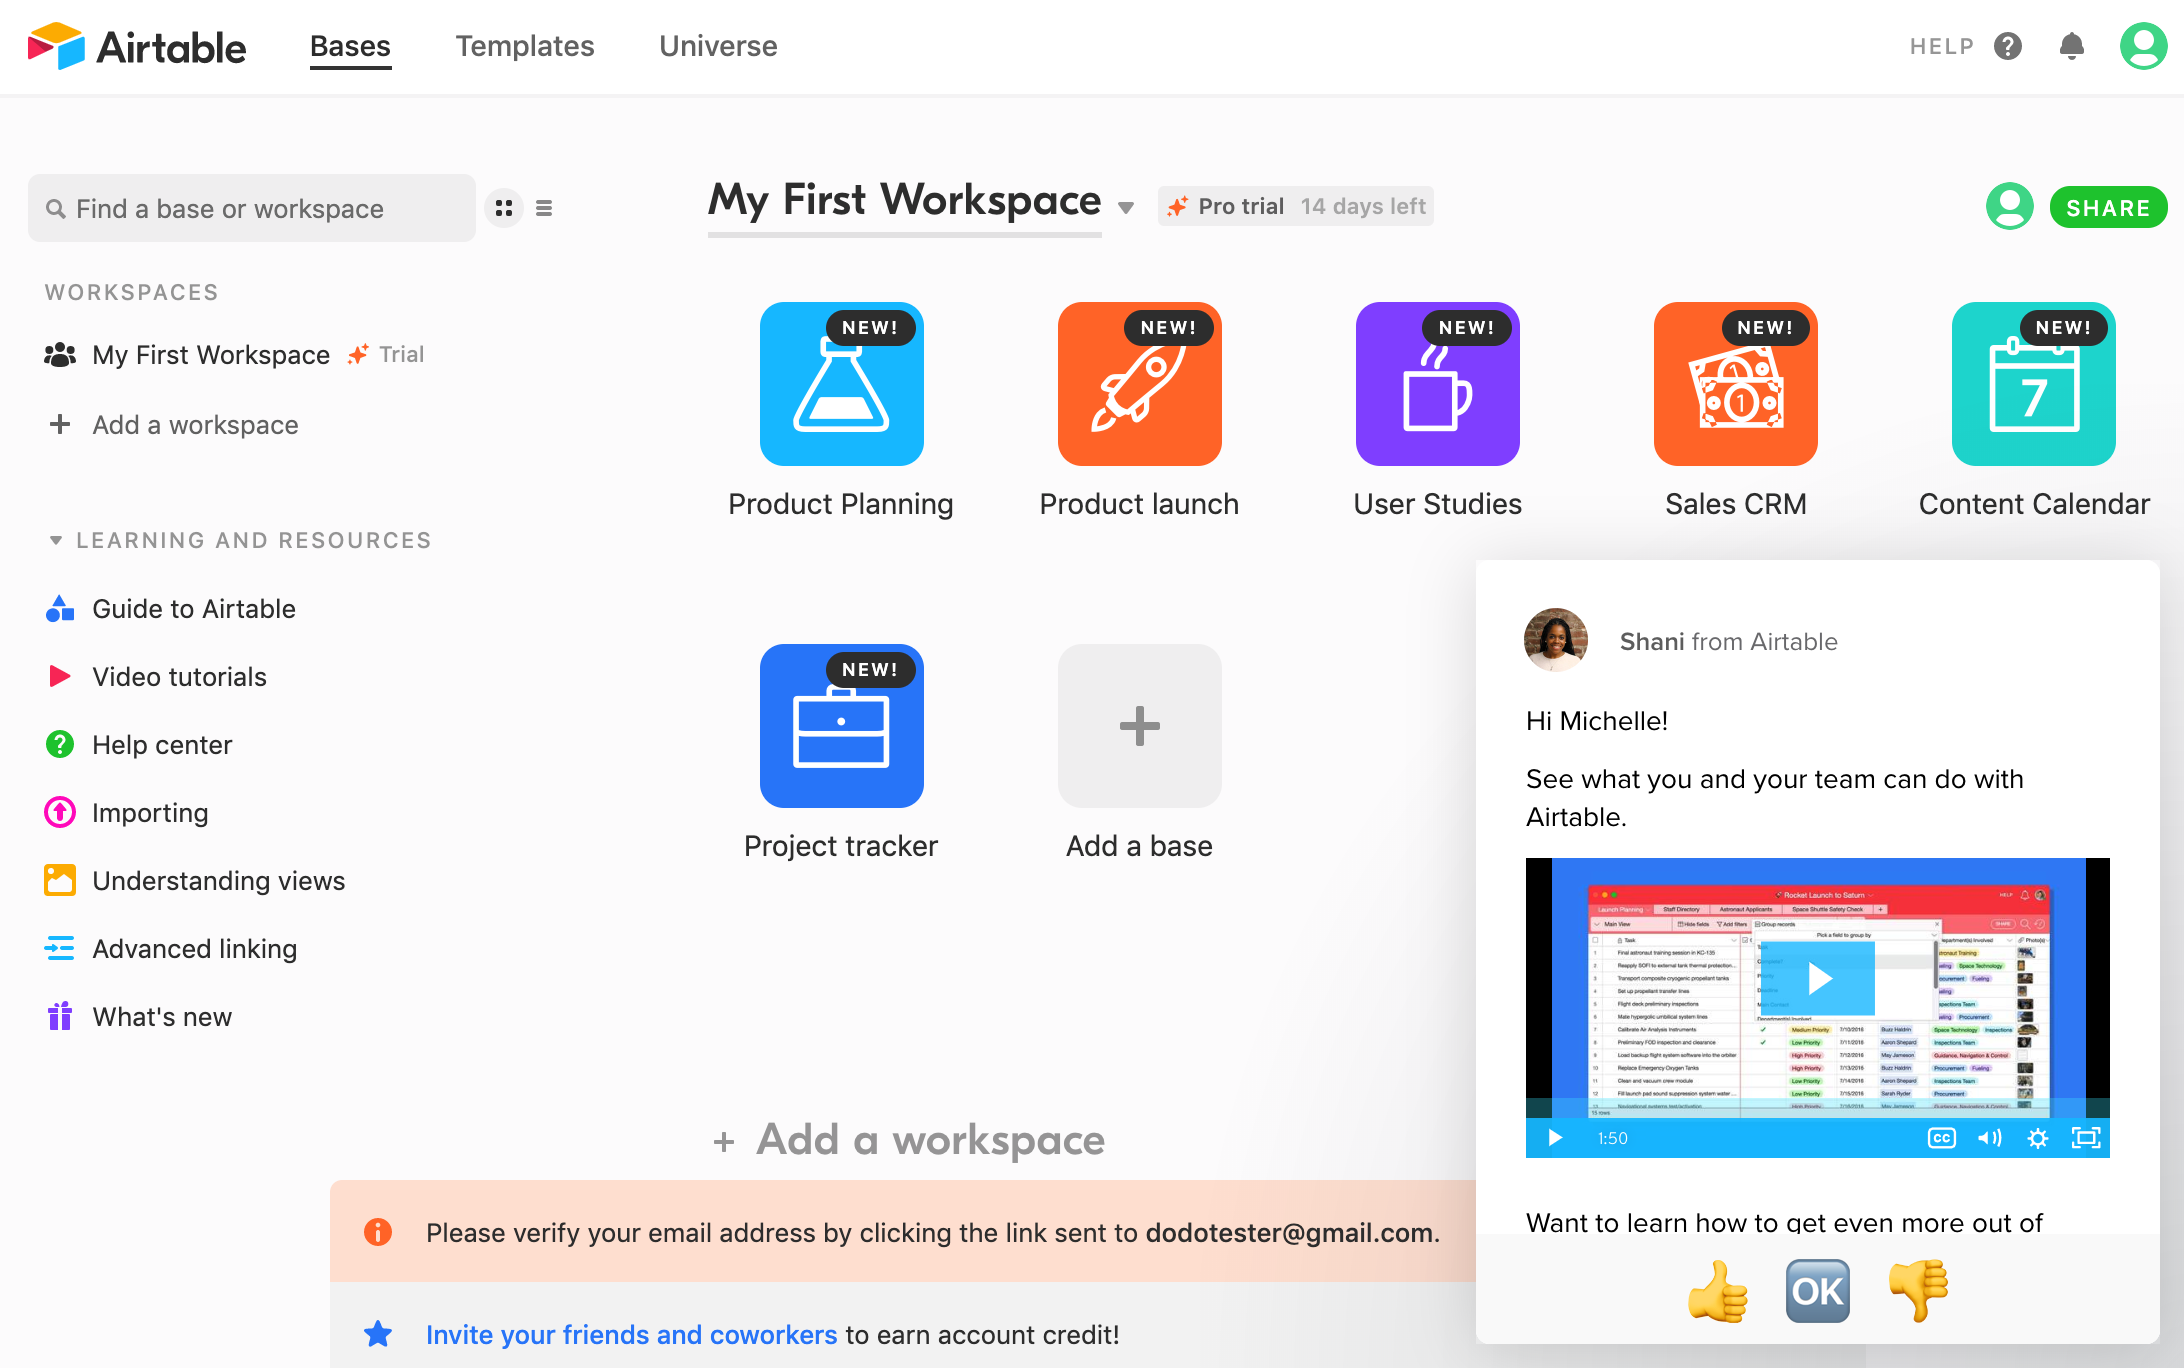This screenshot has width=2184, height=1368.
Task: Adjust the video volume control
Action: click(1989, 1138)
